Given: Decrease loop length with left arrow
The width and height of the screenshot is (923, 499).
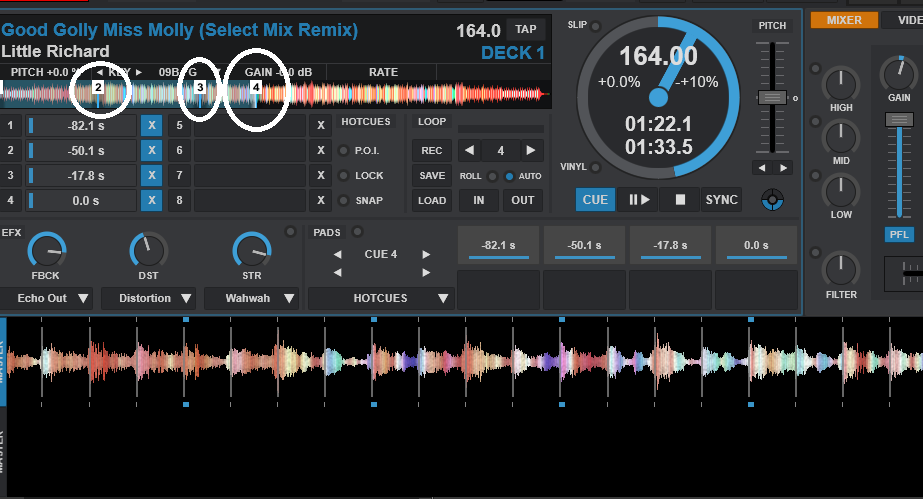Looking at the screenshot, I should pos(469,151).
